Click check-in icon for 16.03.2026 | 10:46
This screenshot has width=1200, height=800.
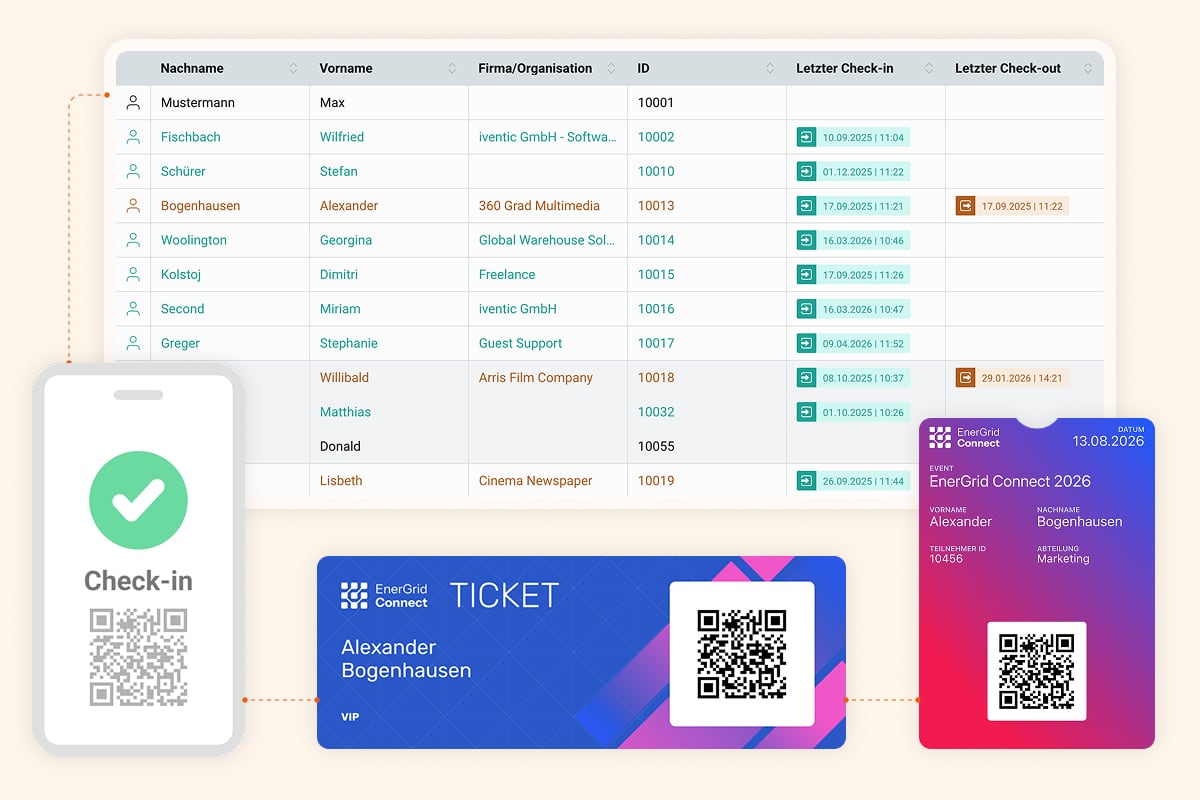pyautogui.click(x=806, y=240)
